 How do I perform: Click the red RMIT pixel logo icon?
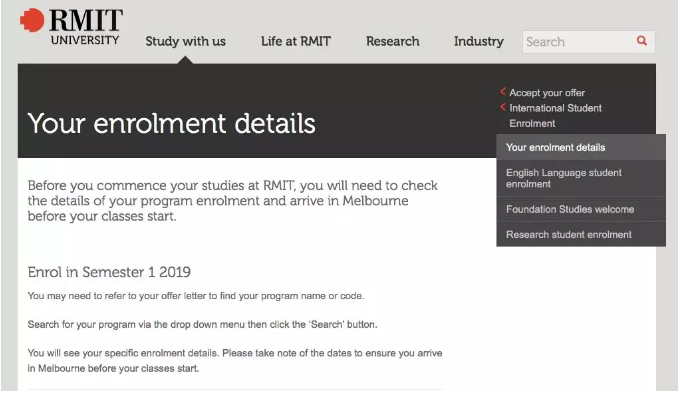pyautogui.click(x=32, y=20)
